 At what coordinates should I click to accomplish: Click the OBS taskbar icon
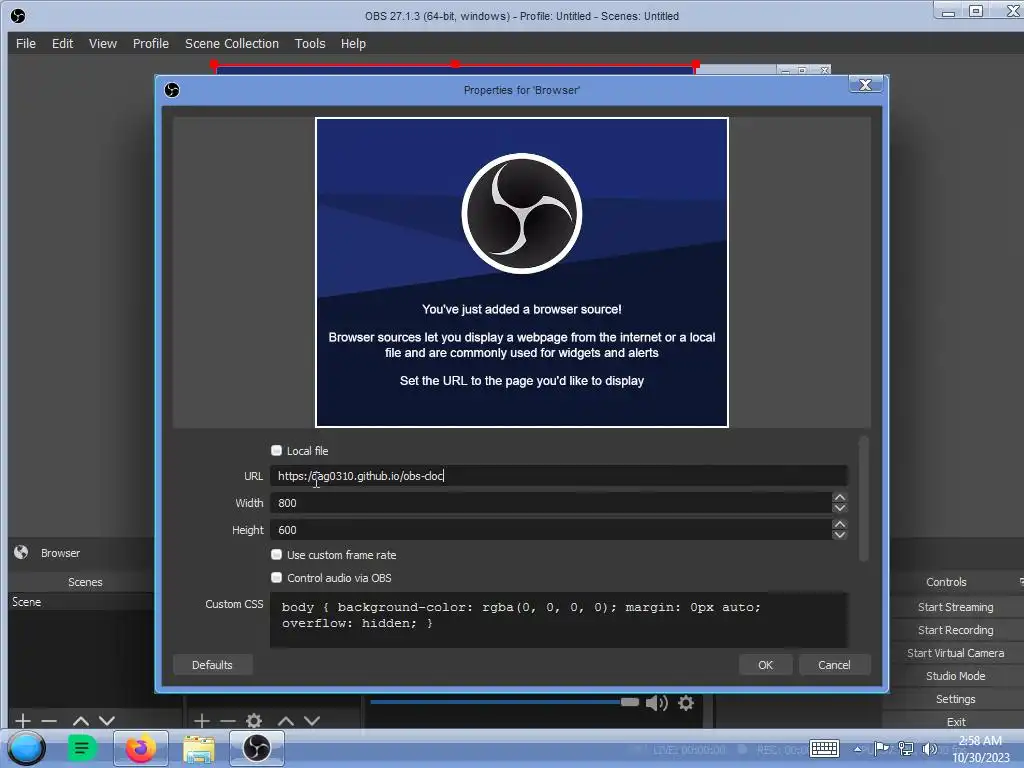[x=257, y=748]
